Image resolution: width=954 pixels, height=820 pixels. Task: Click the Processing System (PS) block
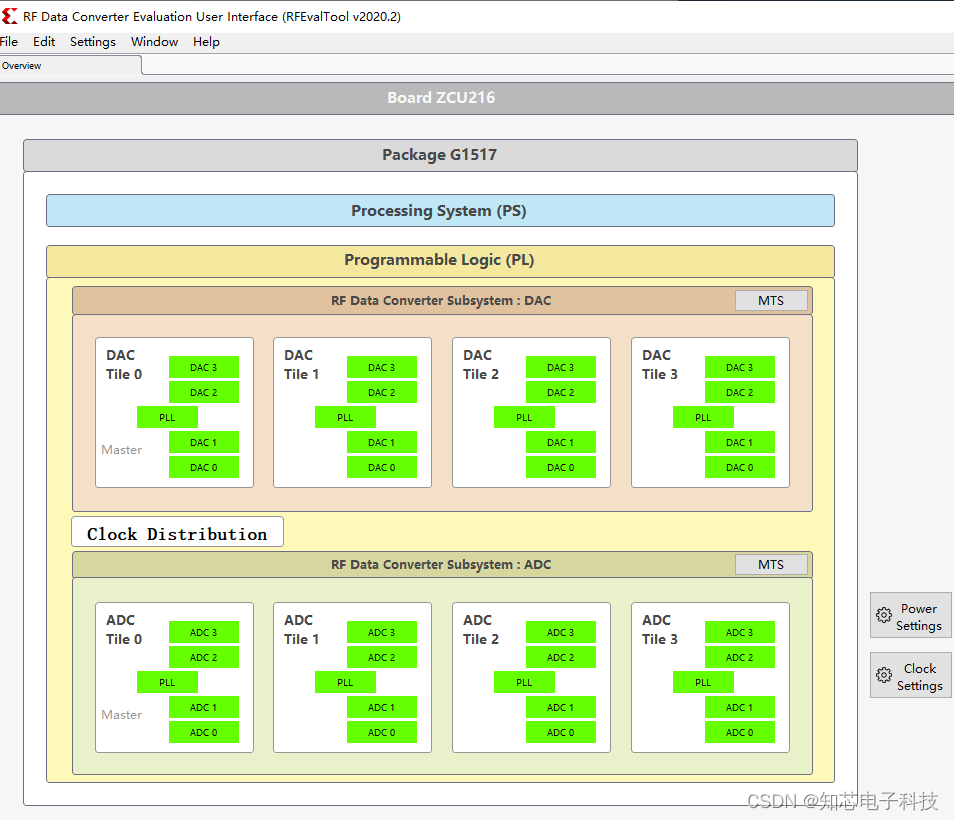tap(440, 210)
